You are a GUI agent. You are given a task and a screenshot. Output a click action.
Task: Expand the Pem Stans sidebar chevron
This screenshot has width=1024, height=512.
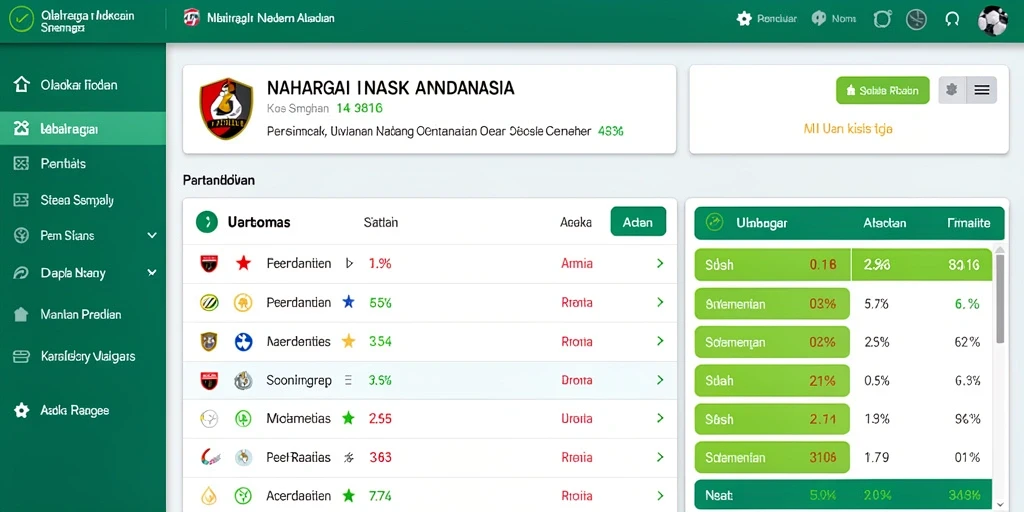152,235
